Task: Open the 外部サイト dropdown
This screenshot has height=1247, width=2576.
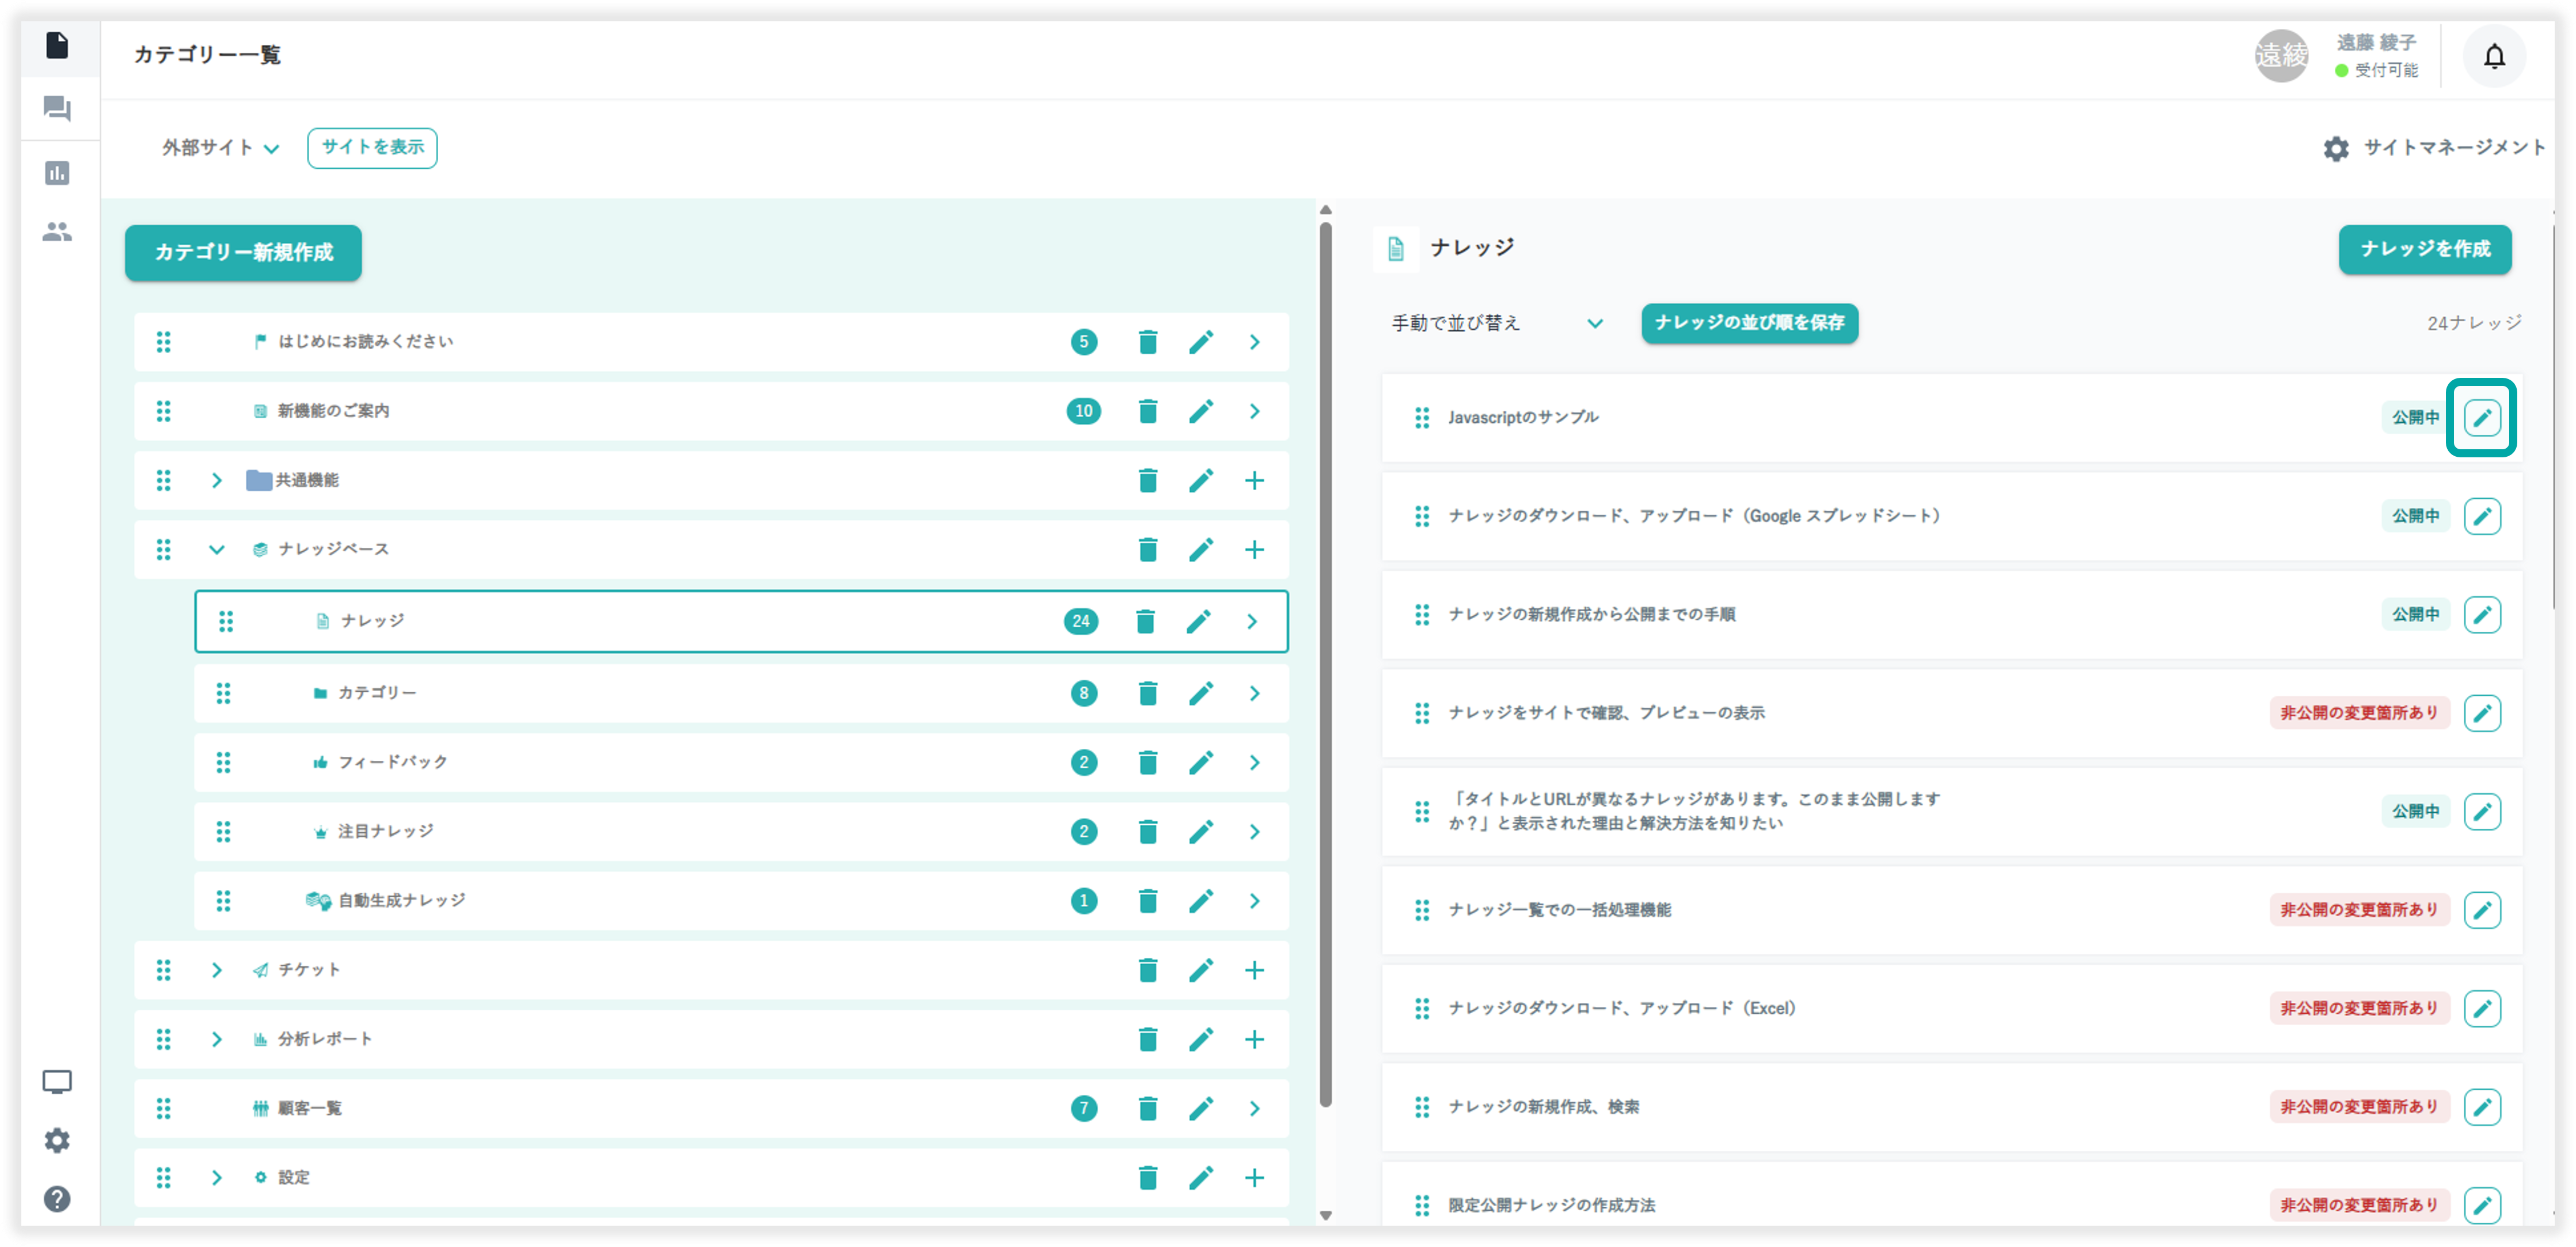Action: (x=220, y=148)
